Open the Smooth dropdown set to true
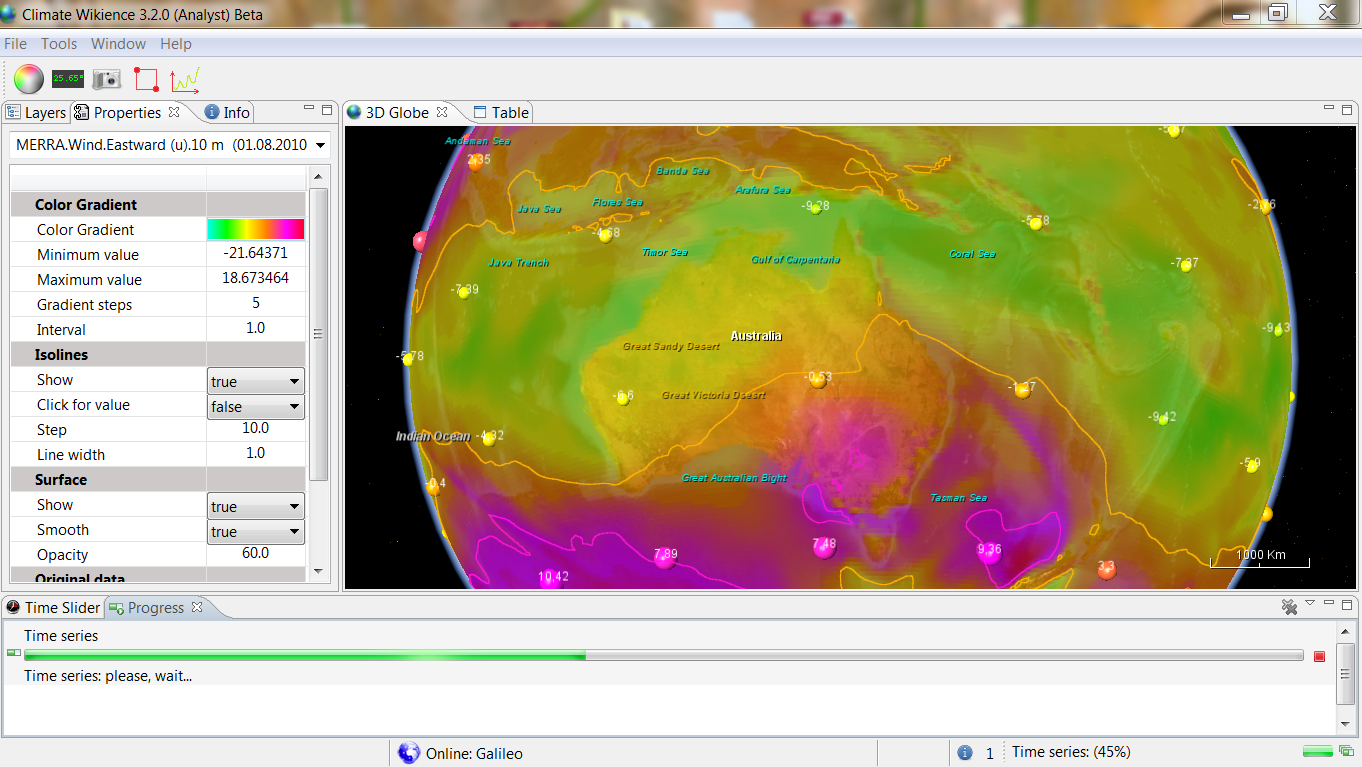This screenshot has height=767, width=1362. click(256, 531)
